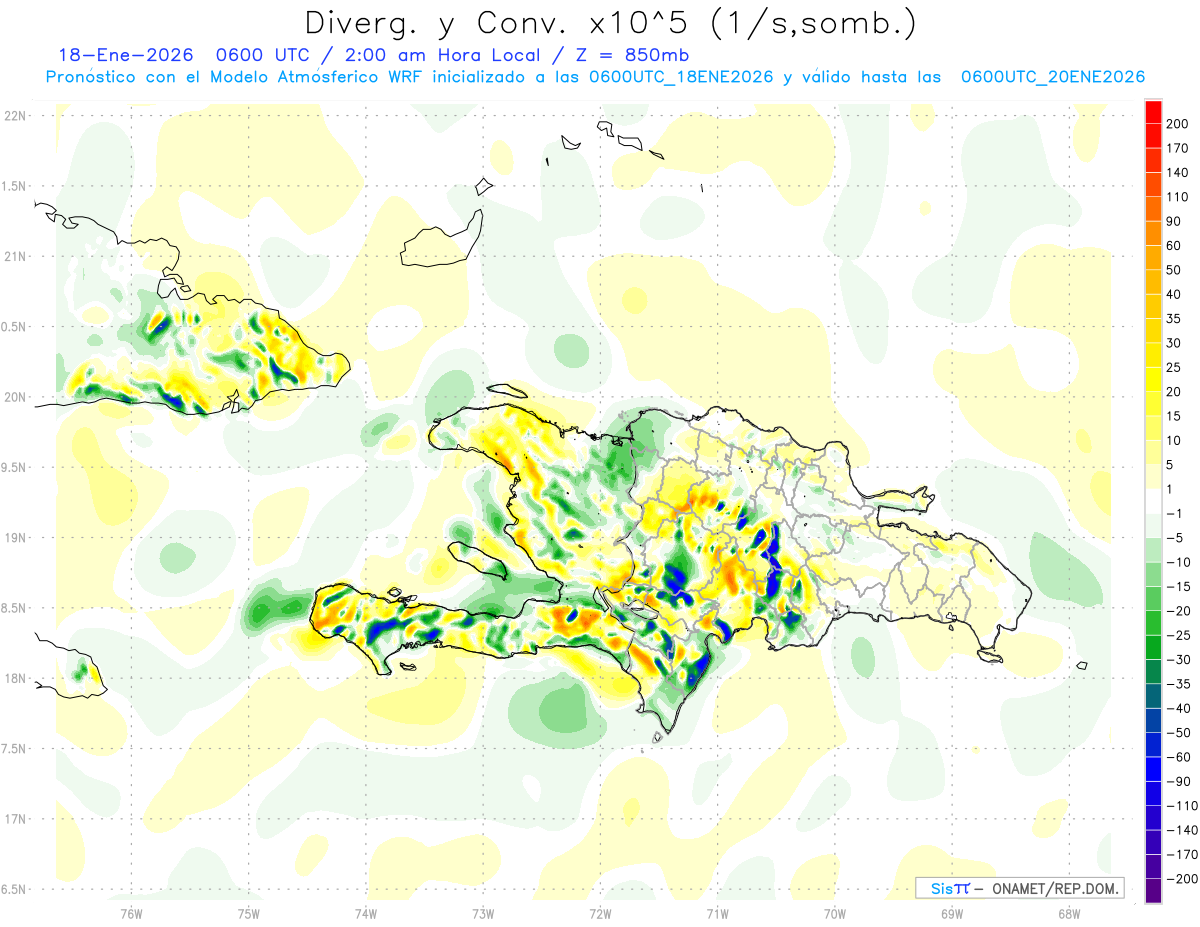This screenshot has height=927, width=1200.
Task: Click the date line '18-Ene-2026 0600 UTC'
Action: [187, 55]
